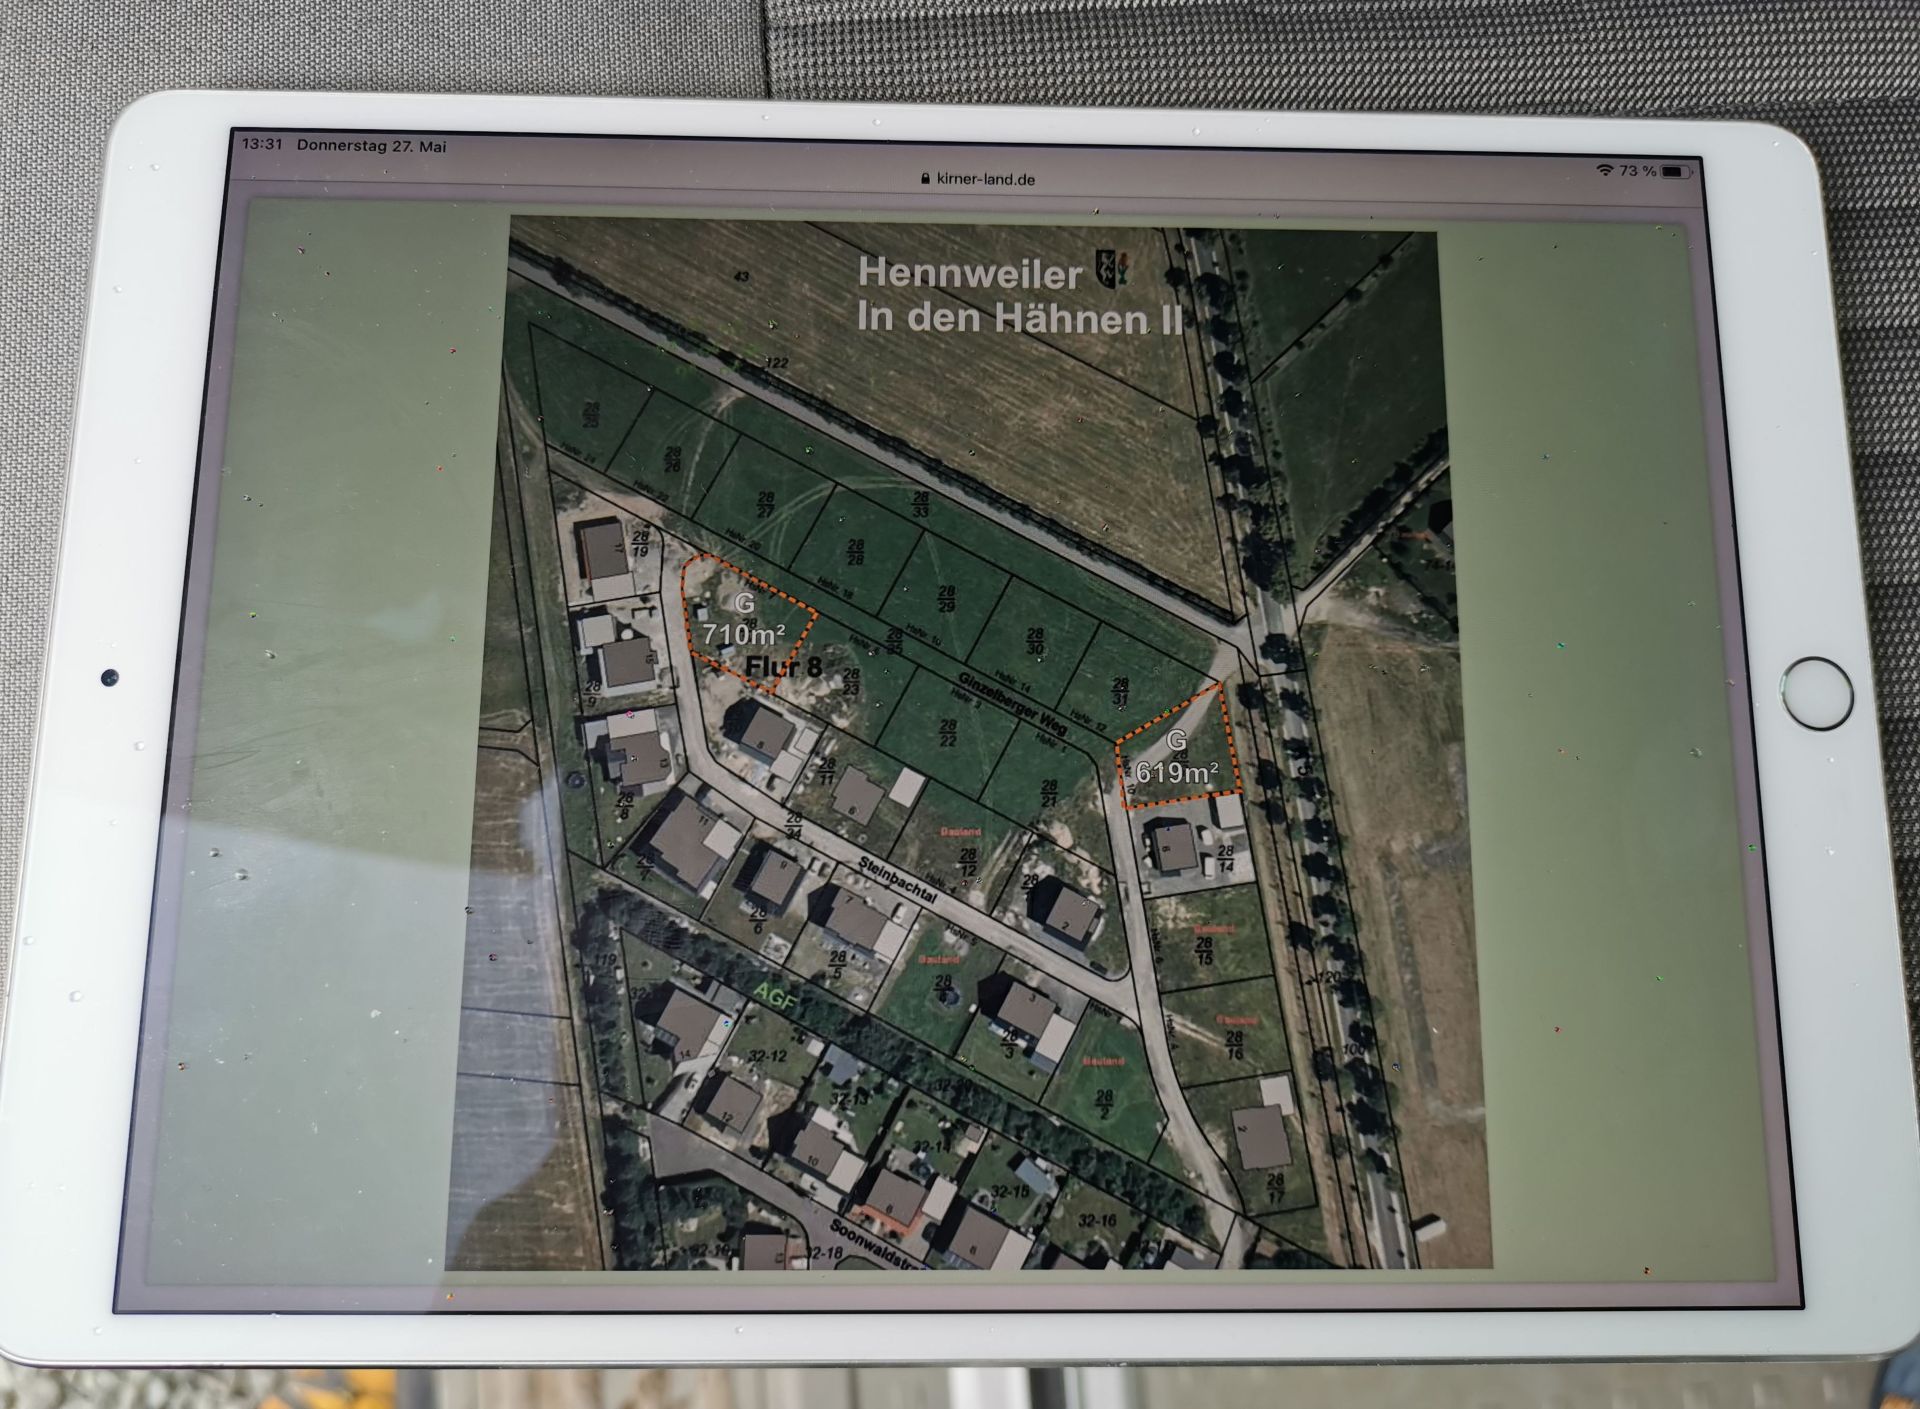
Task: Tap the battery icon in status bar
Action: click(1674, 172)
